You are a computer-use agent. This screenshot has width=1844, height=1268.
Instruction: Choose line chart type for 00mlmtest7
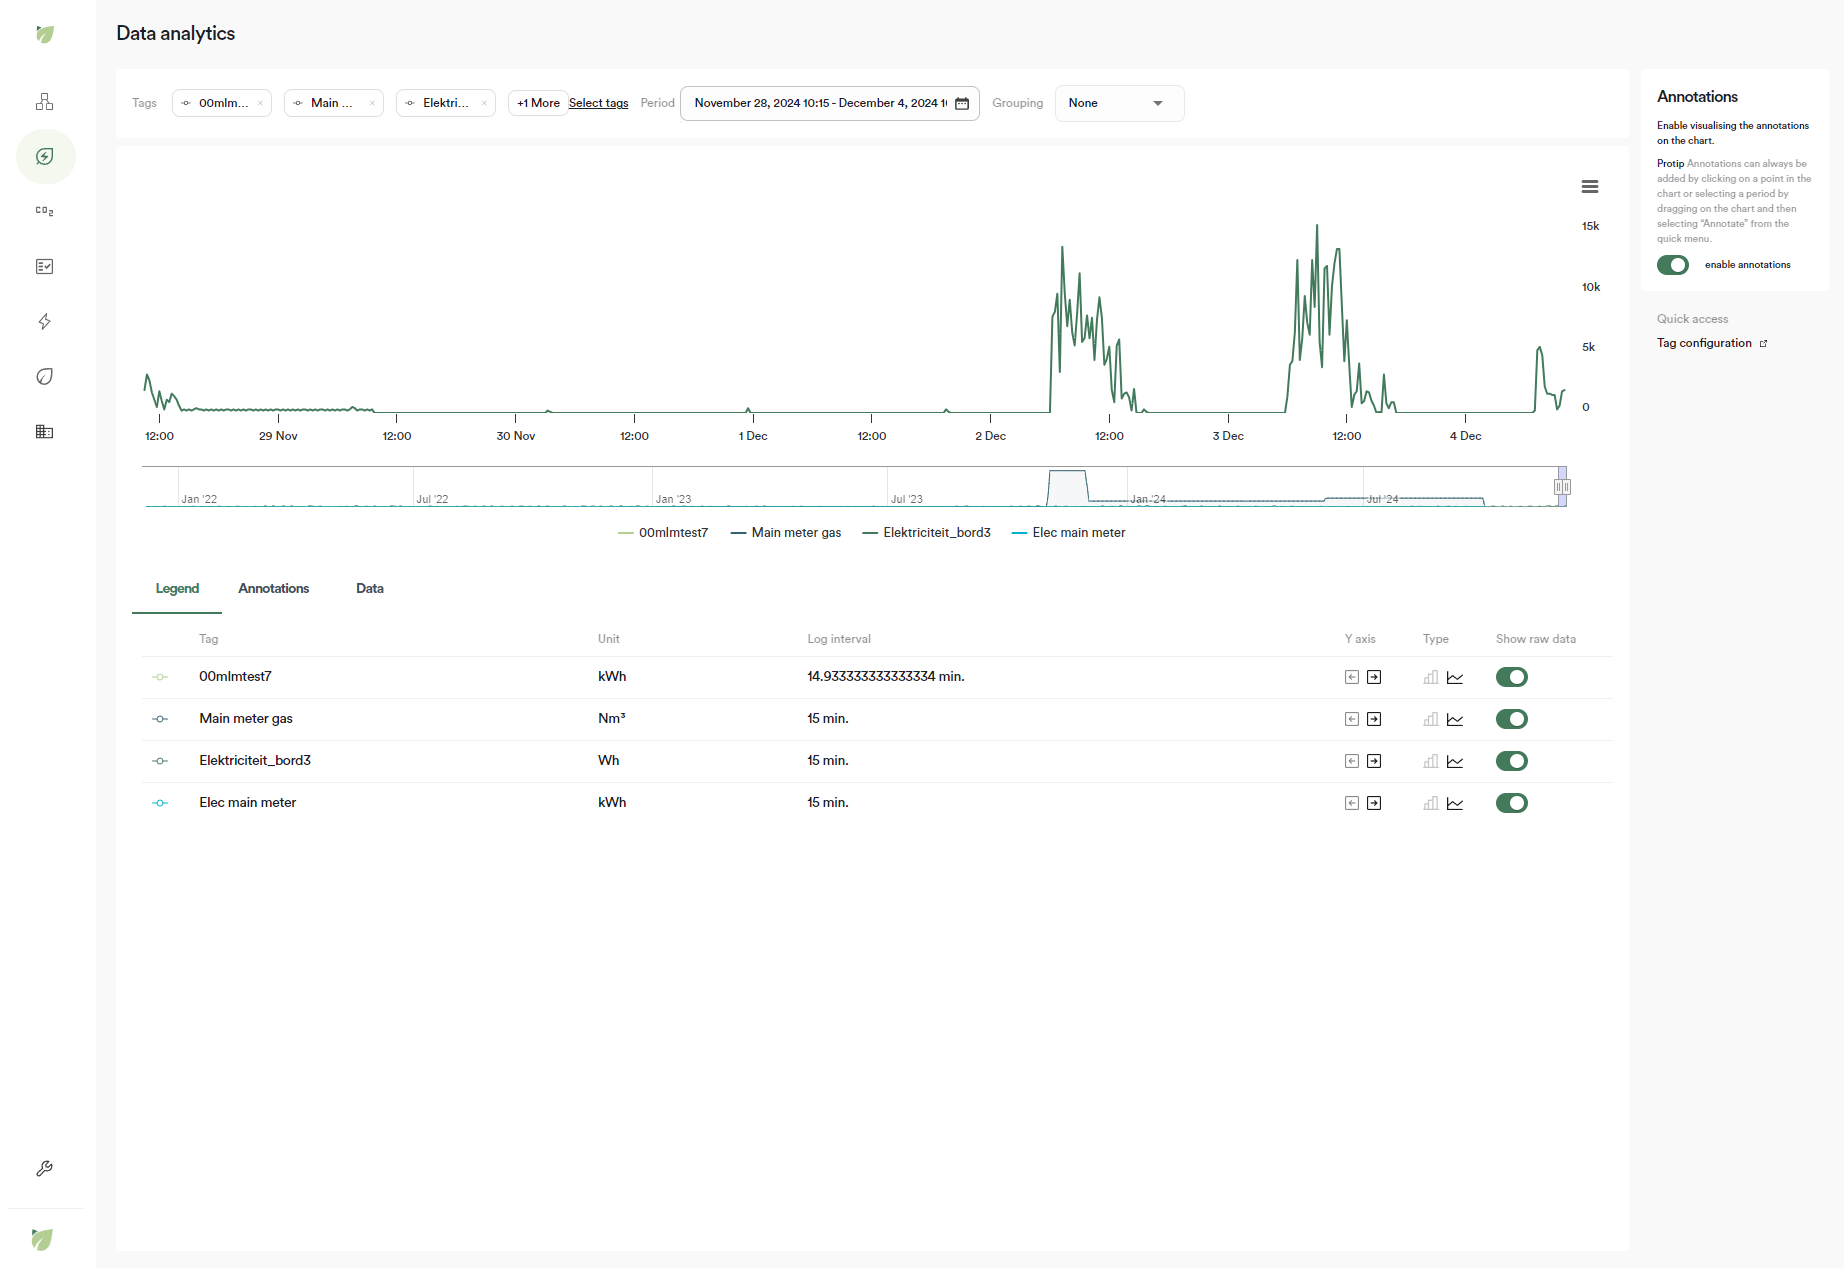pyautogui.click(x=1455, y=678)
